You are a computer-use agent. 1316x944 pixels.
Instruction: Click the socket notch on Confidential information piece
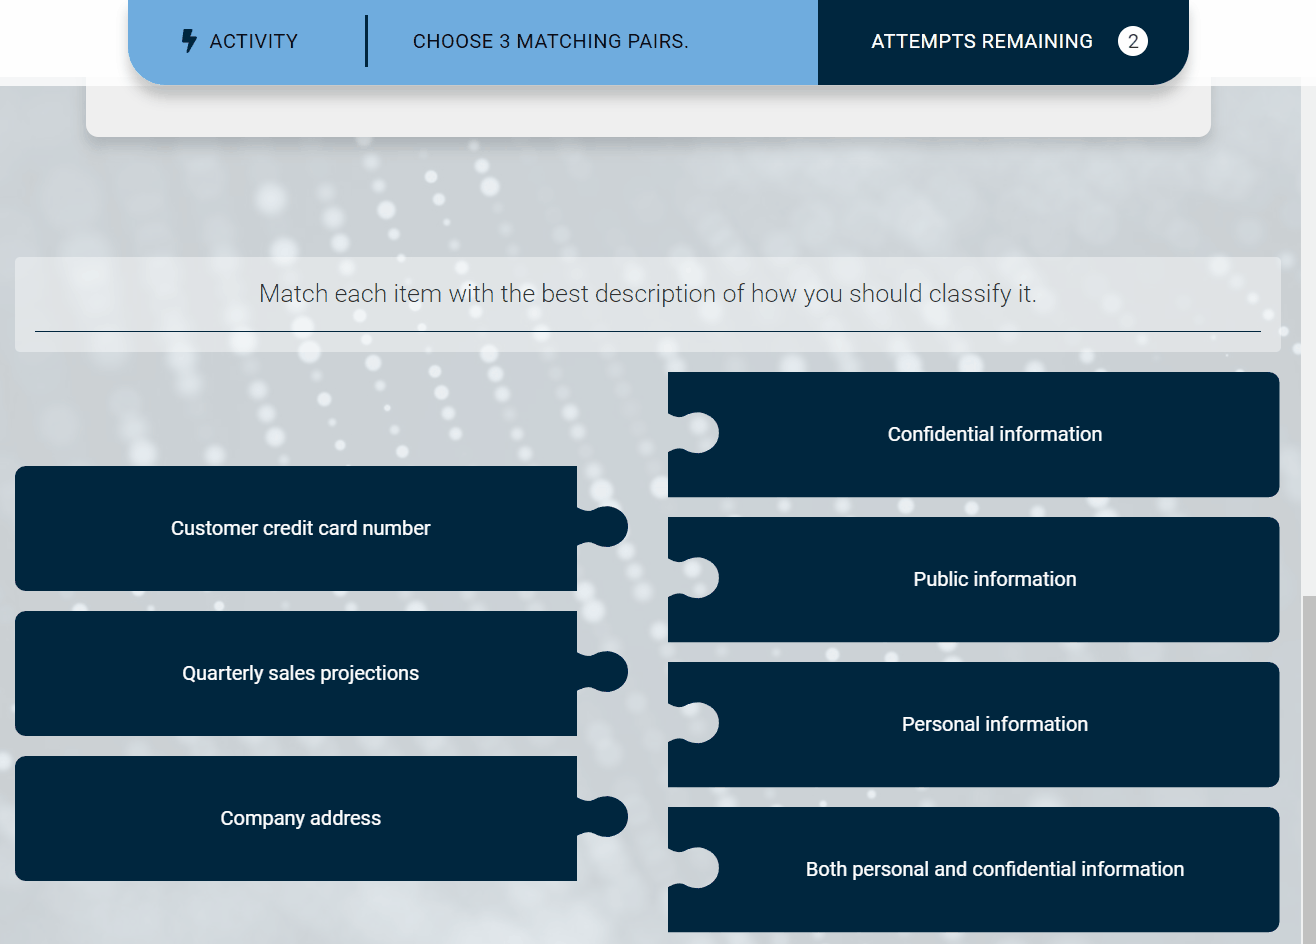[x=696, y=433]
